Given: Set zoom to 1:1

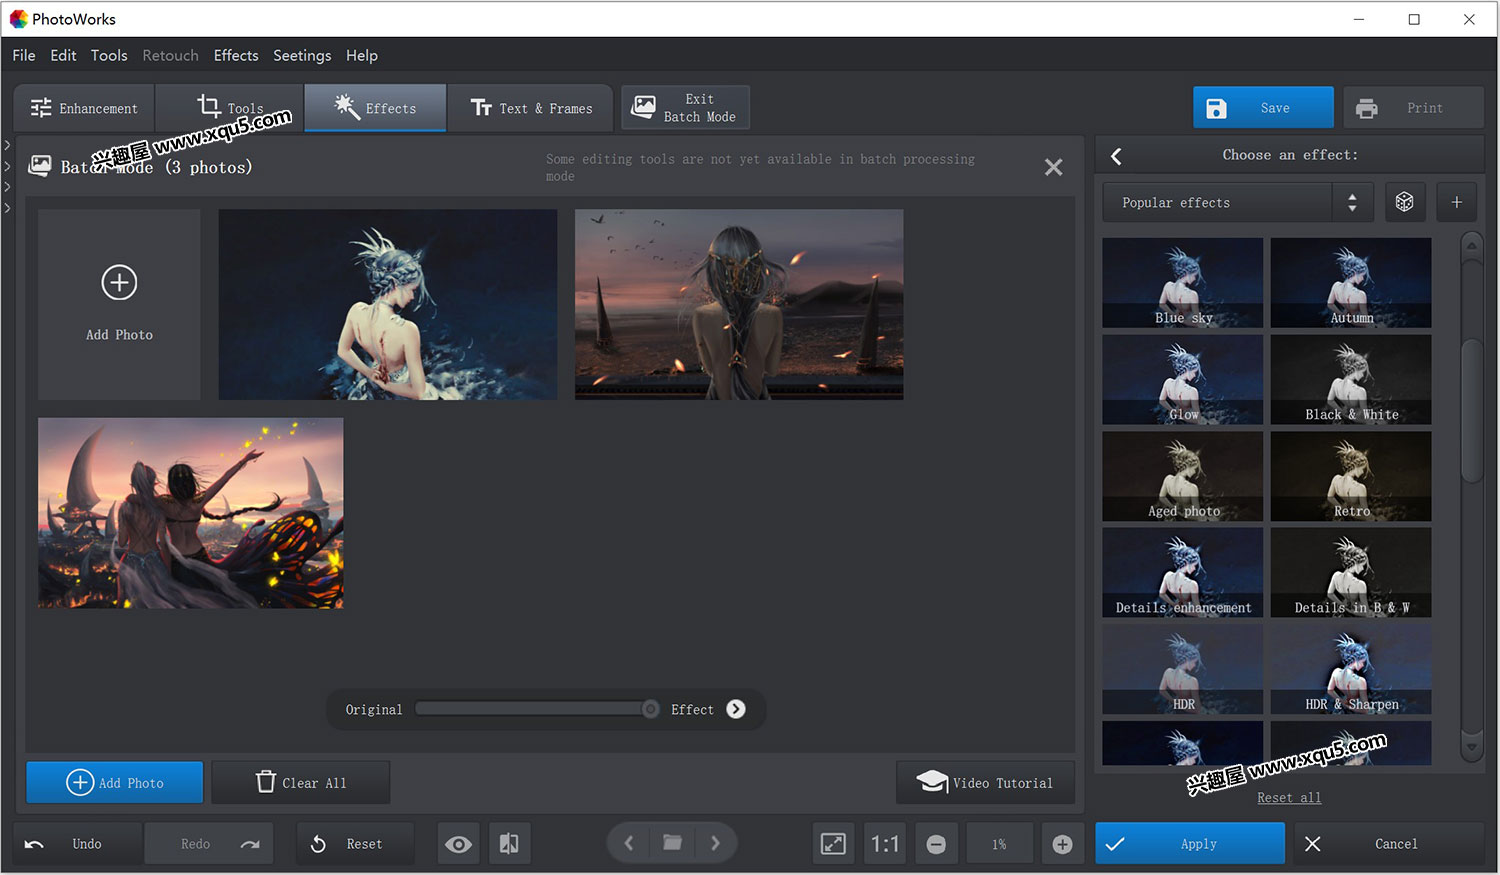Looking at the screenshot, I should point(885,844).
